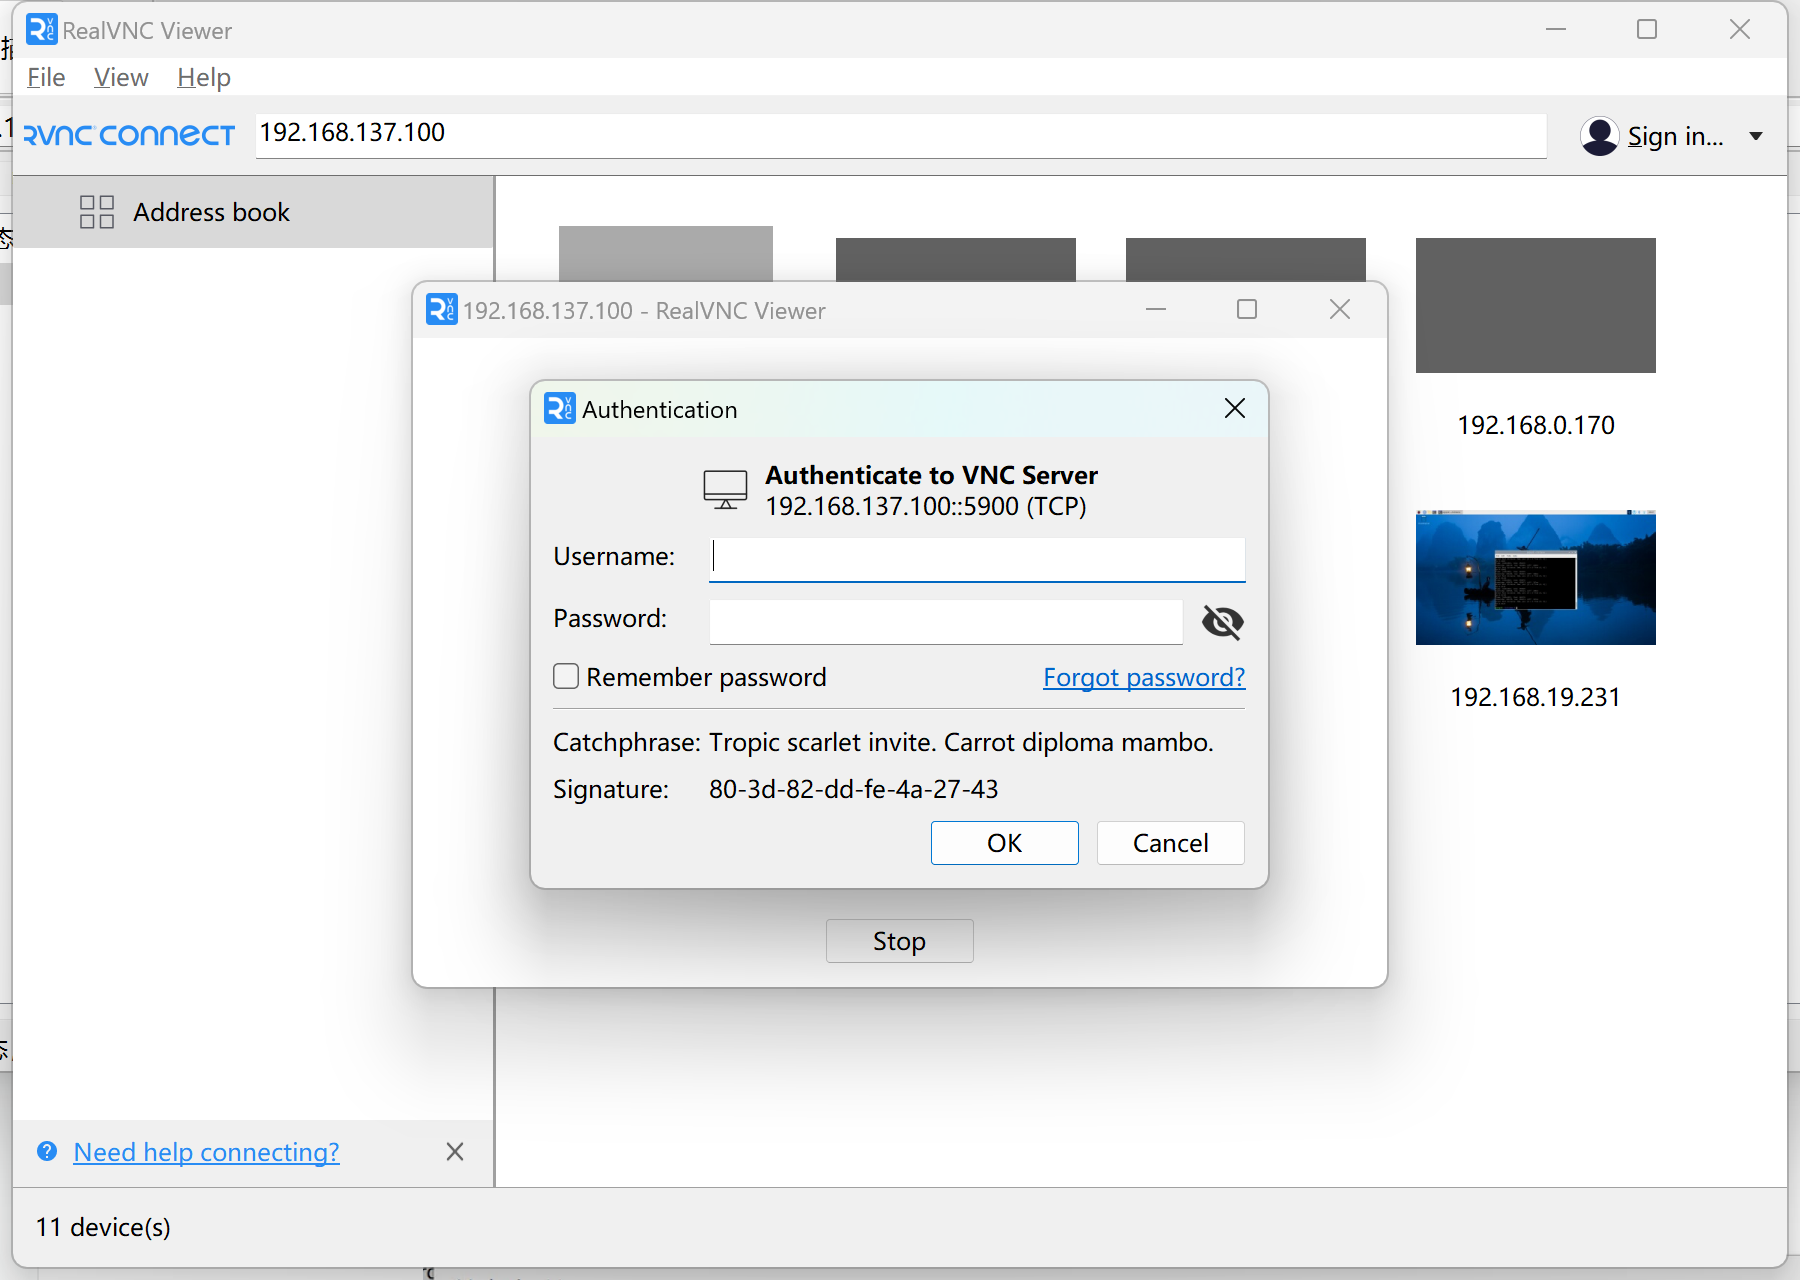The width and height of the screenshot is (1800, 1280).
Task: Expand the Sign in dropdown arrow
Action: pos(1756,136)
